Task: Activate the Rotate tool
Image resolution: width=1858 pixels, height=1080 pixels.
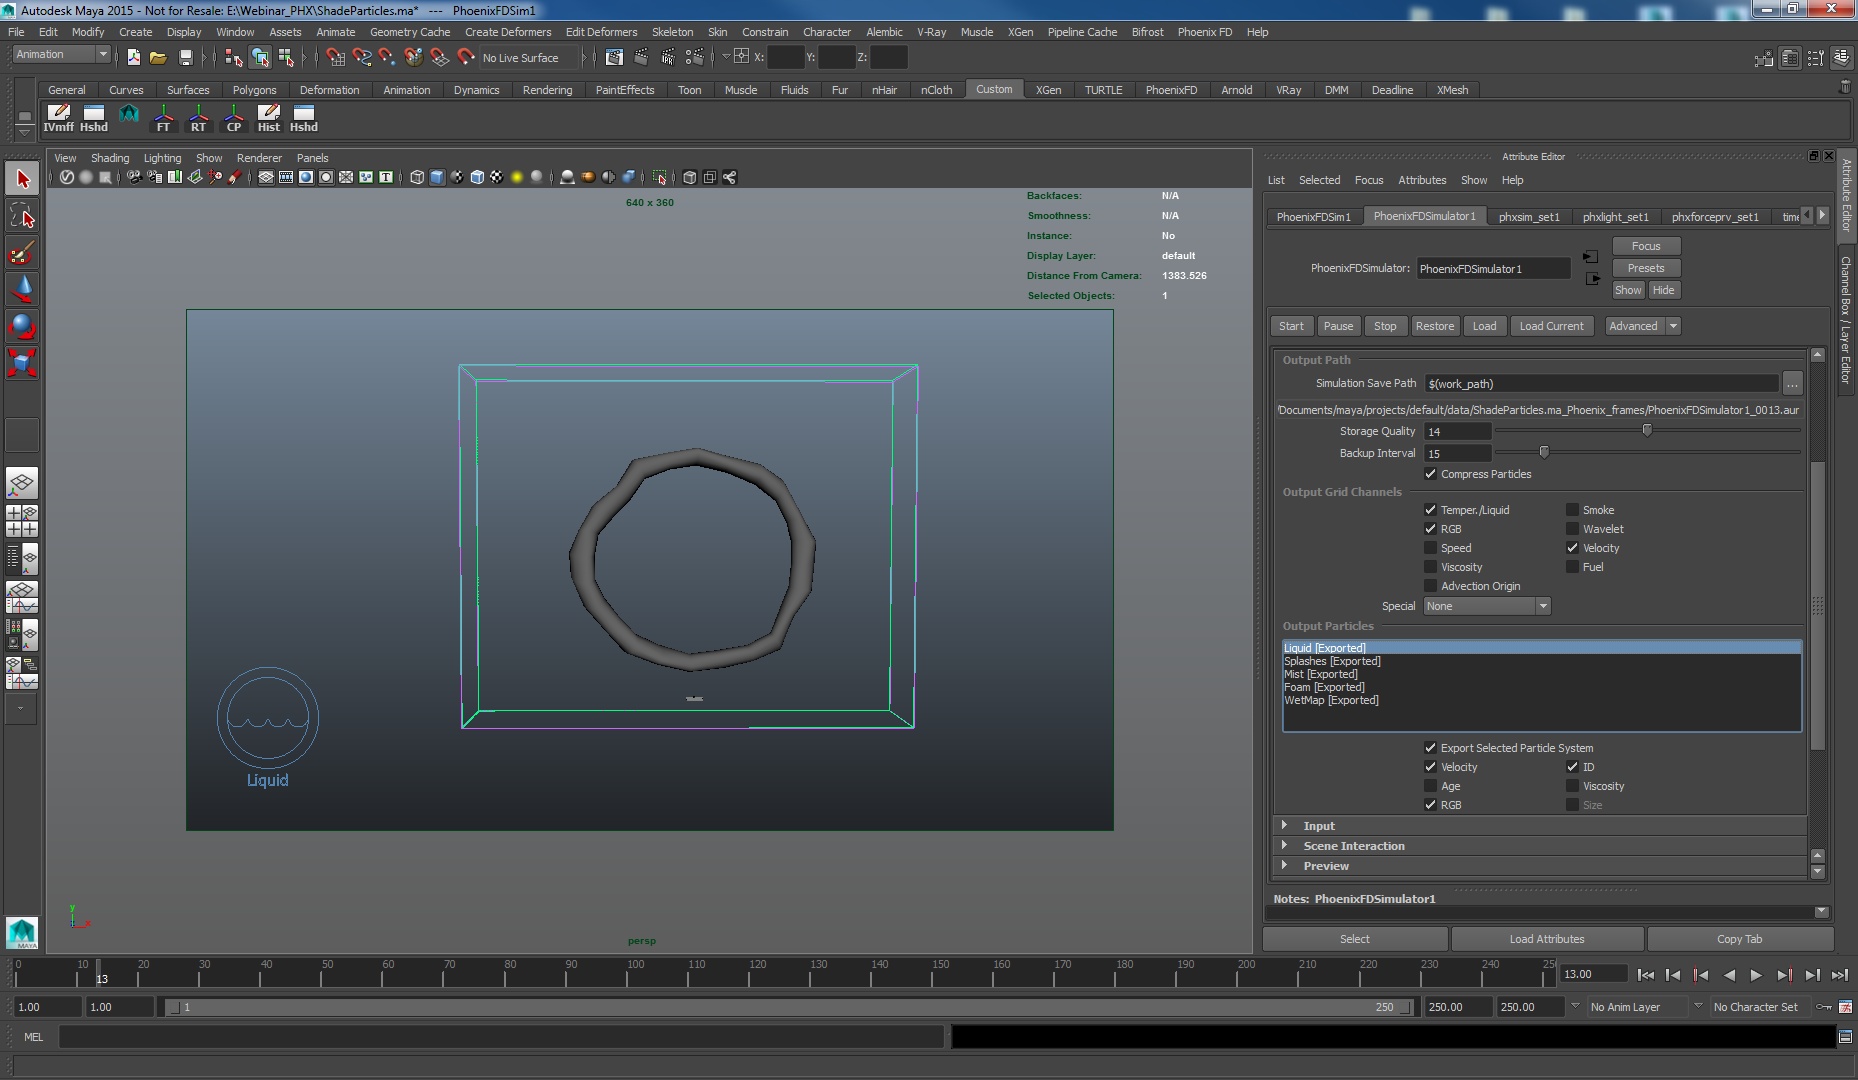Action: click(22, 325)
